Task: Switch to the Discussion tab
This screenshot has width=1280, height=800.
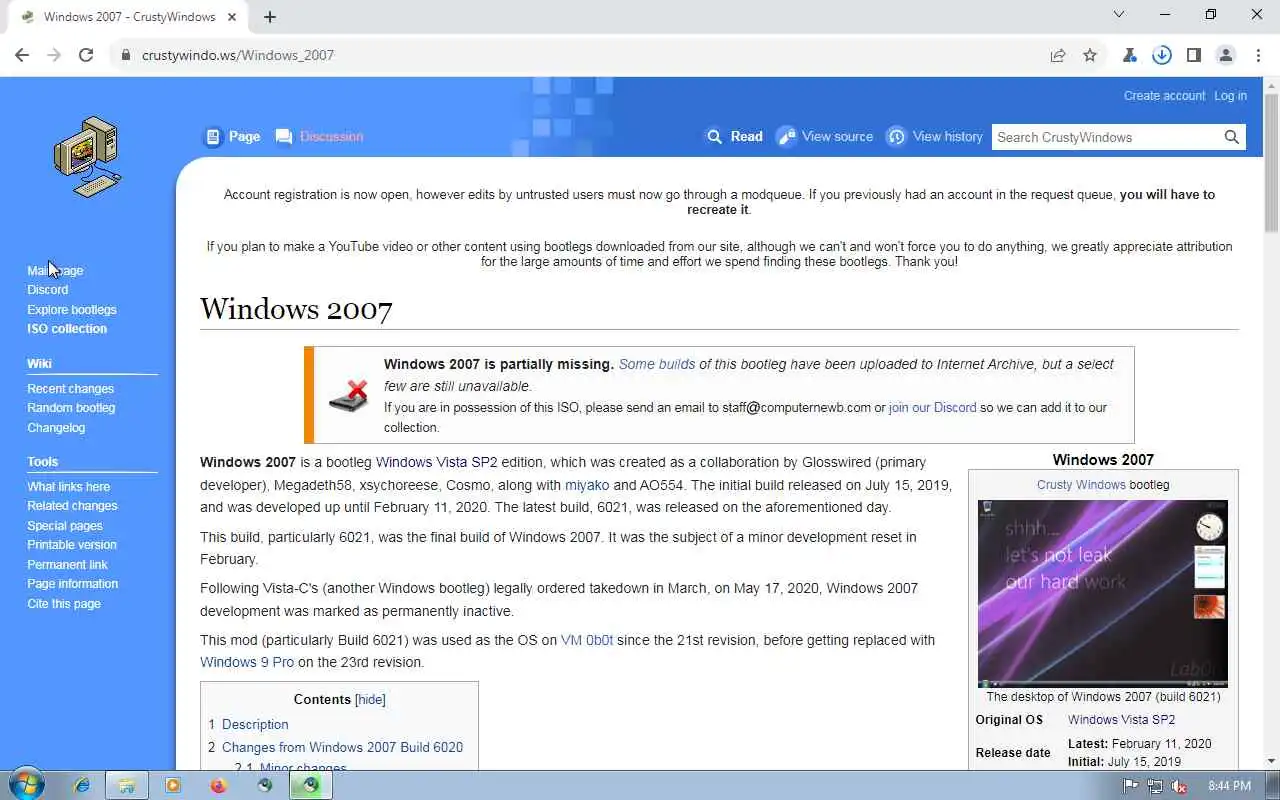Action: coord(320,136)
